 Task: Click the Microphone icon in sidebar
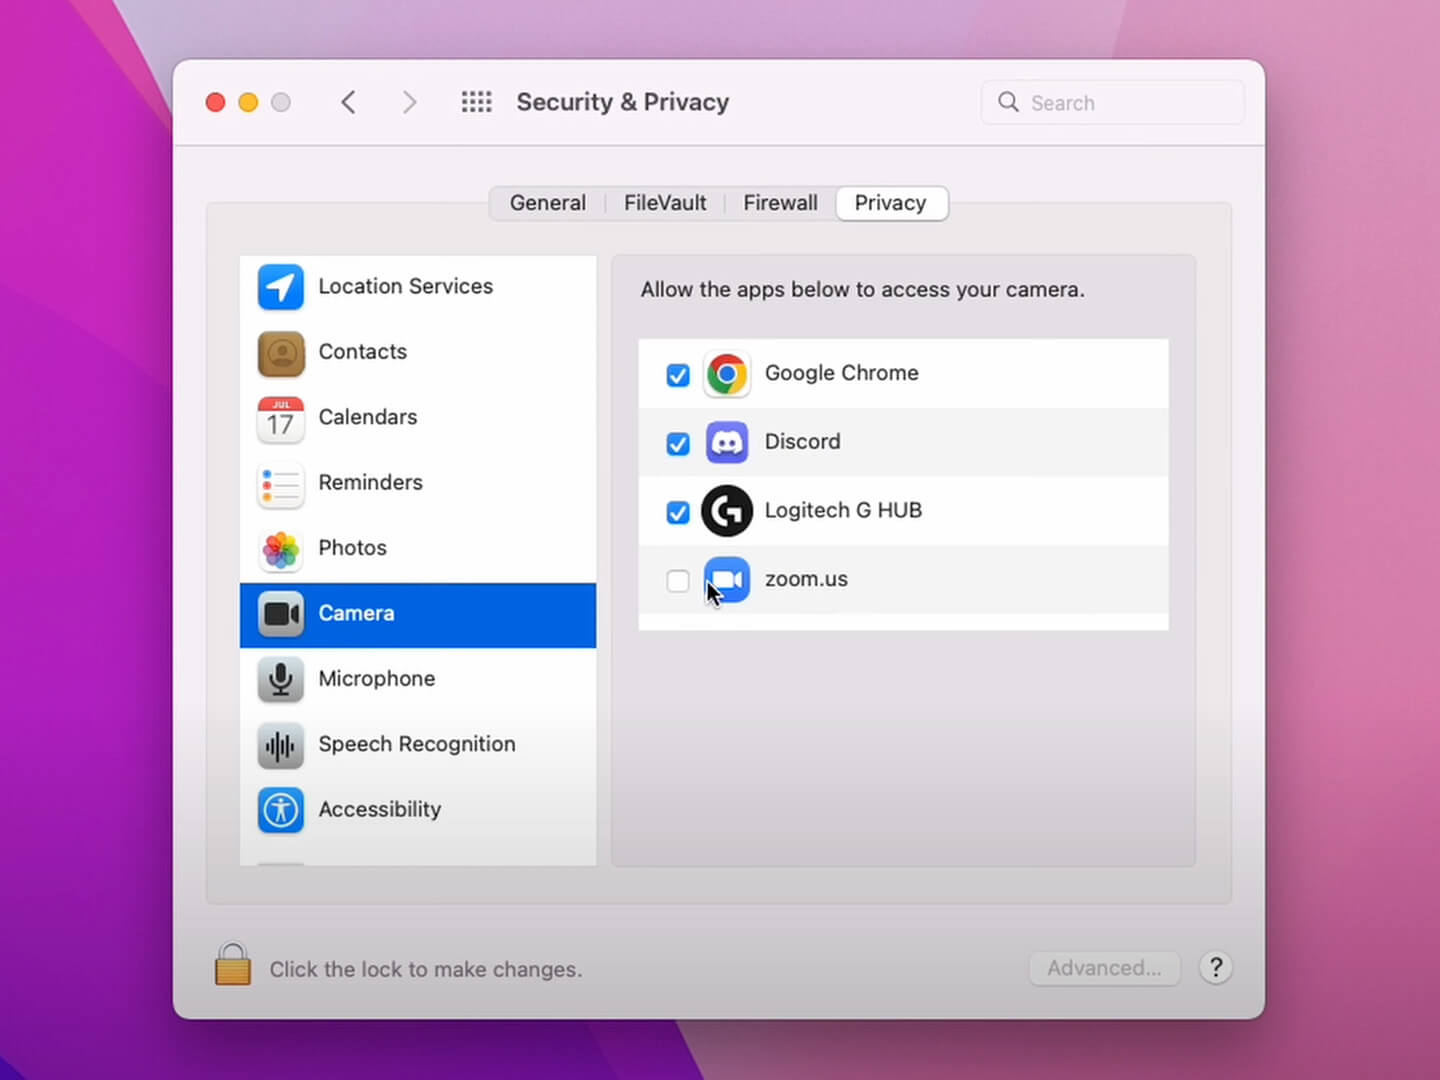click(281, 680)
